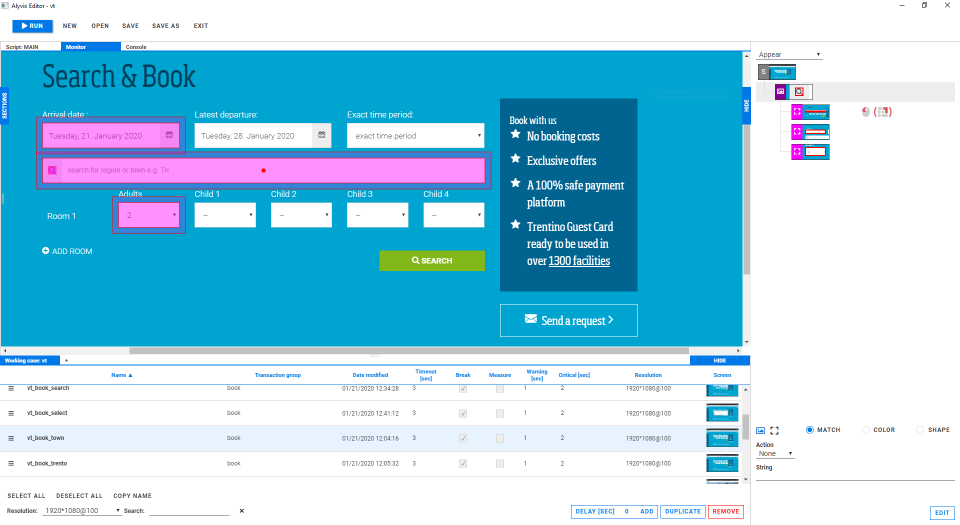Open the Adults dropdown

(x=149, y=215)
